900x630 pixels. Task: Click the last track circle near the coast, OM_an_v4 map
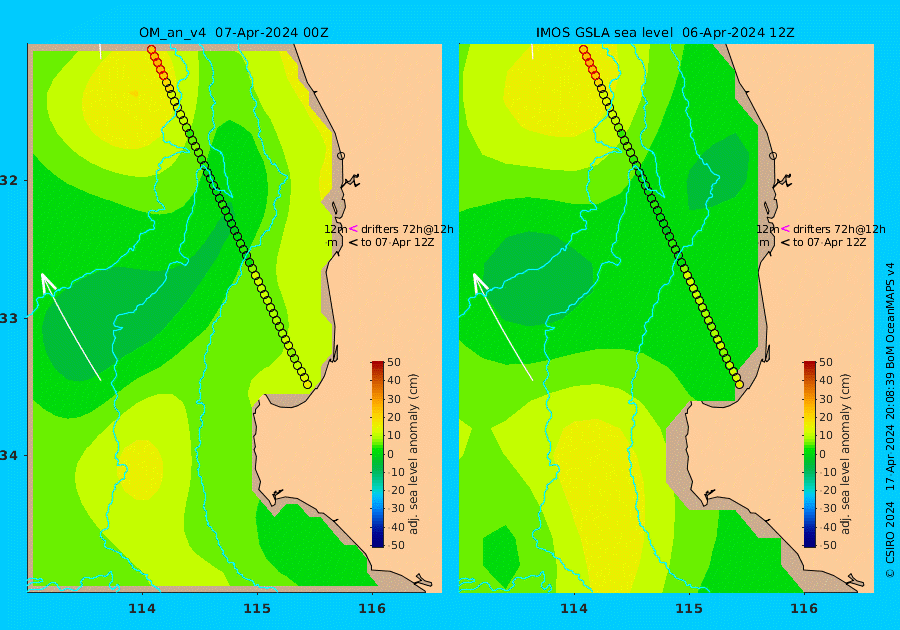[x=307, y=384]
